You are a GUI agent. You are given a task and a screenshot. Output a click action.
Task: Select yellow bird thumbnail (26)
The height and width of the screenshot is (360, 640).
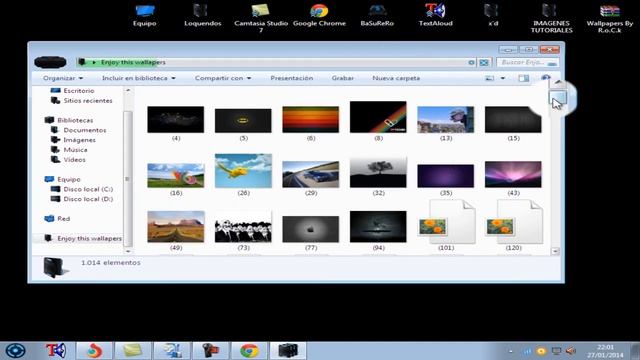pos(243,171)
